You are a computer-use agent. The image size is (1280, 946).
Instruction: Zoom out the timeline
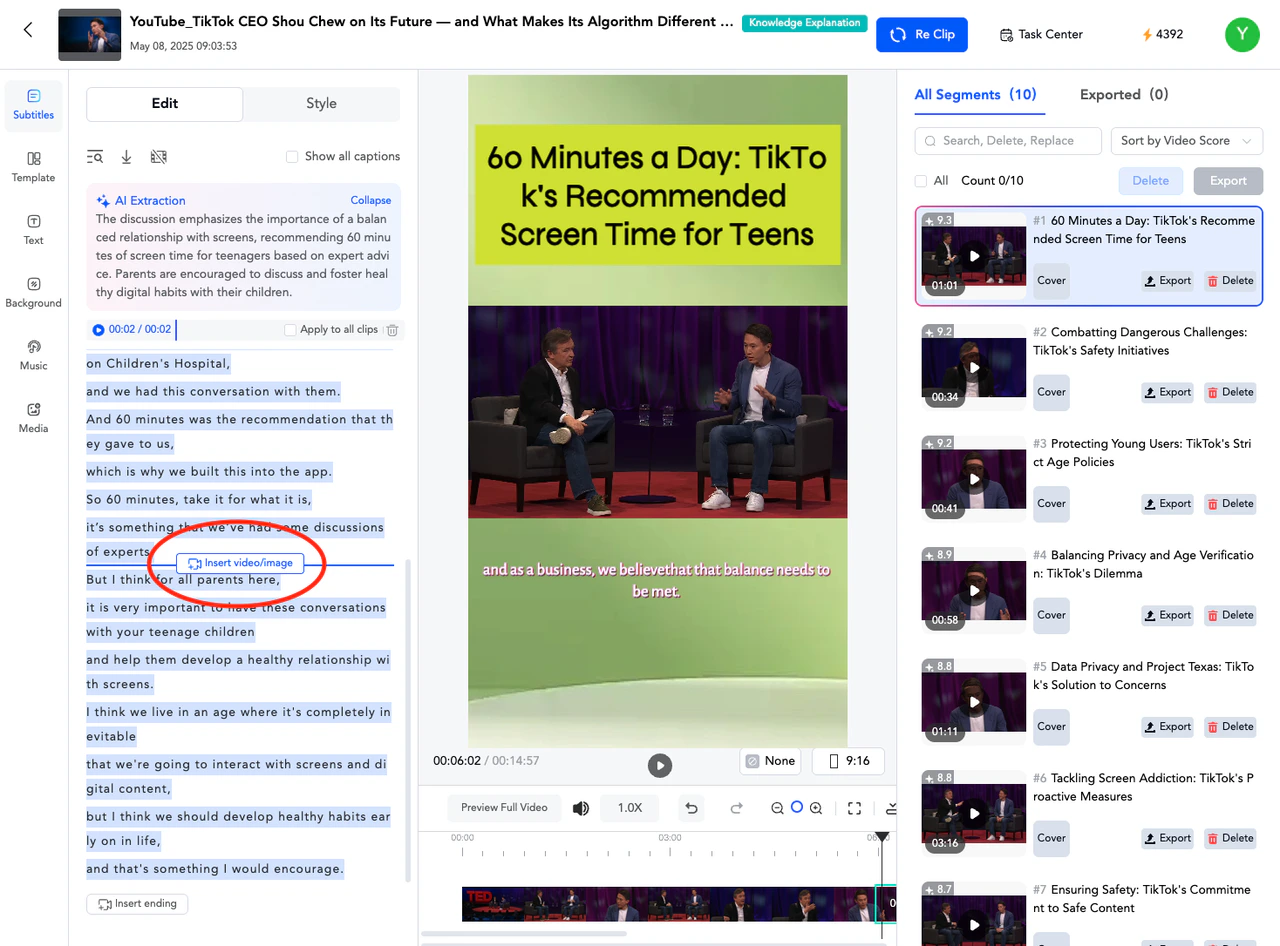(777, 808)
